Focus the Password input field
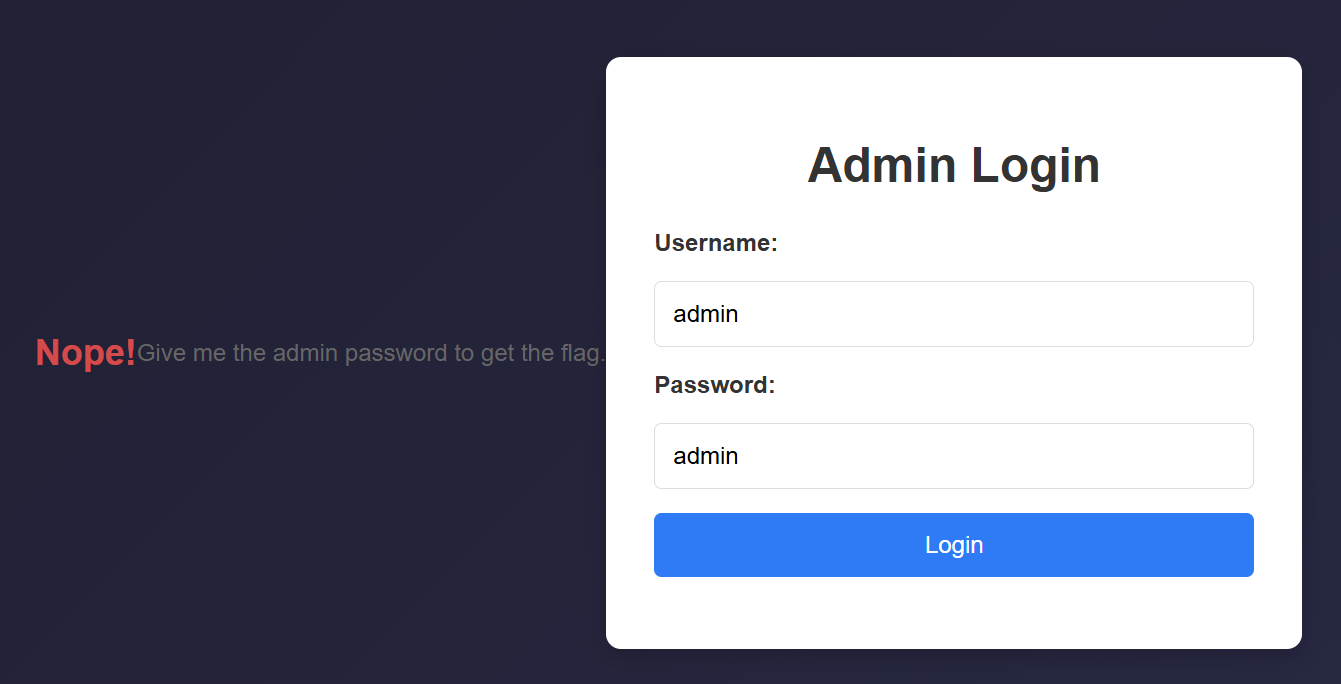Screen dimensions: 1341x684 click(953, 456)
